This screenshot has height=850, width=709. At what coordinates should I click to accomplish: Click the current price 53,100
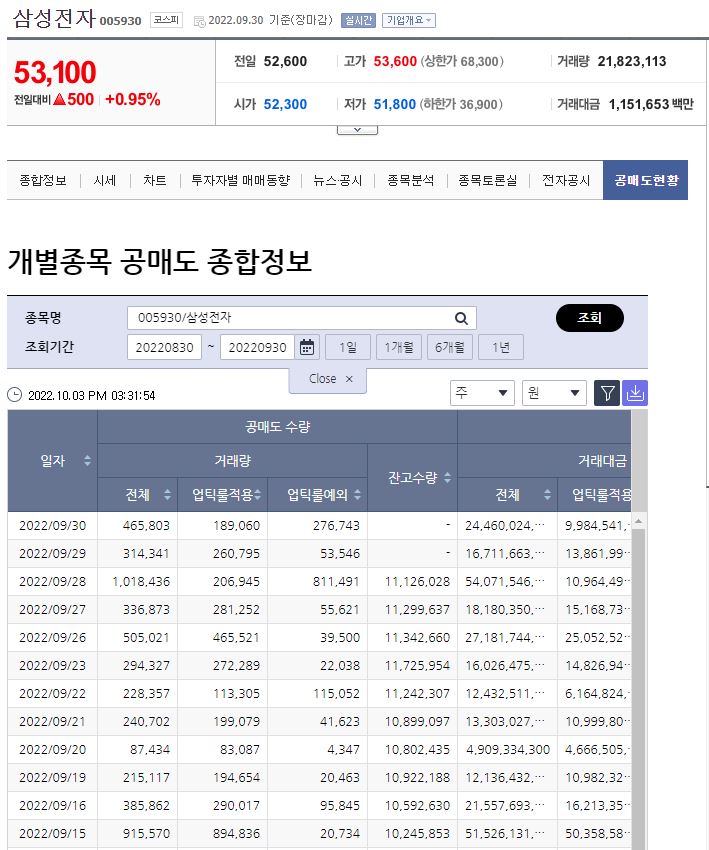click(x=55, y=73)
